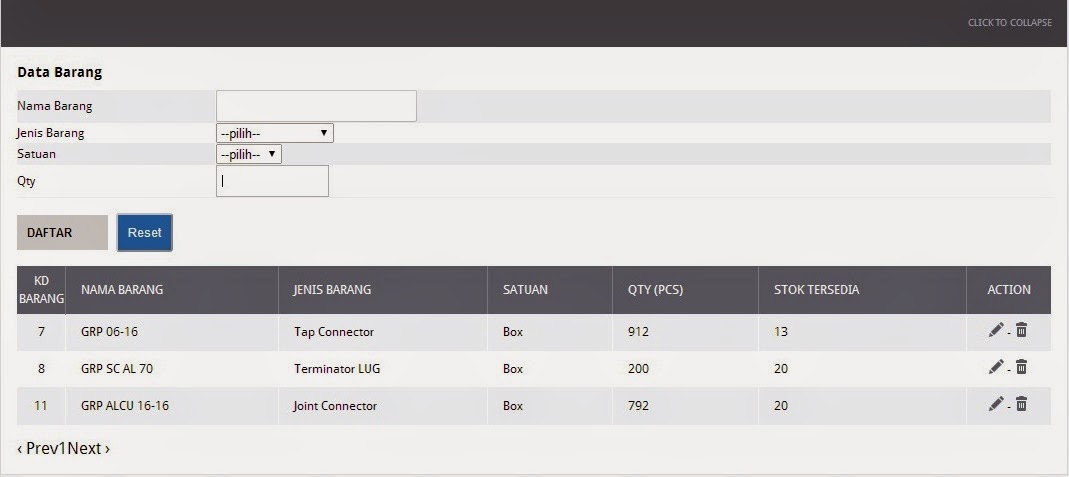Screen dimensions: 1069x477
Task: Delete the GRP 06-16 row with trash icon
Action: (1021, 330)
